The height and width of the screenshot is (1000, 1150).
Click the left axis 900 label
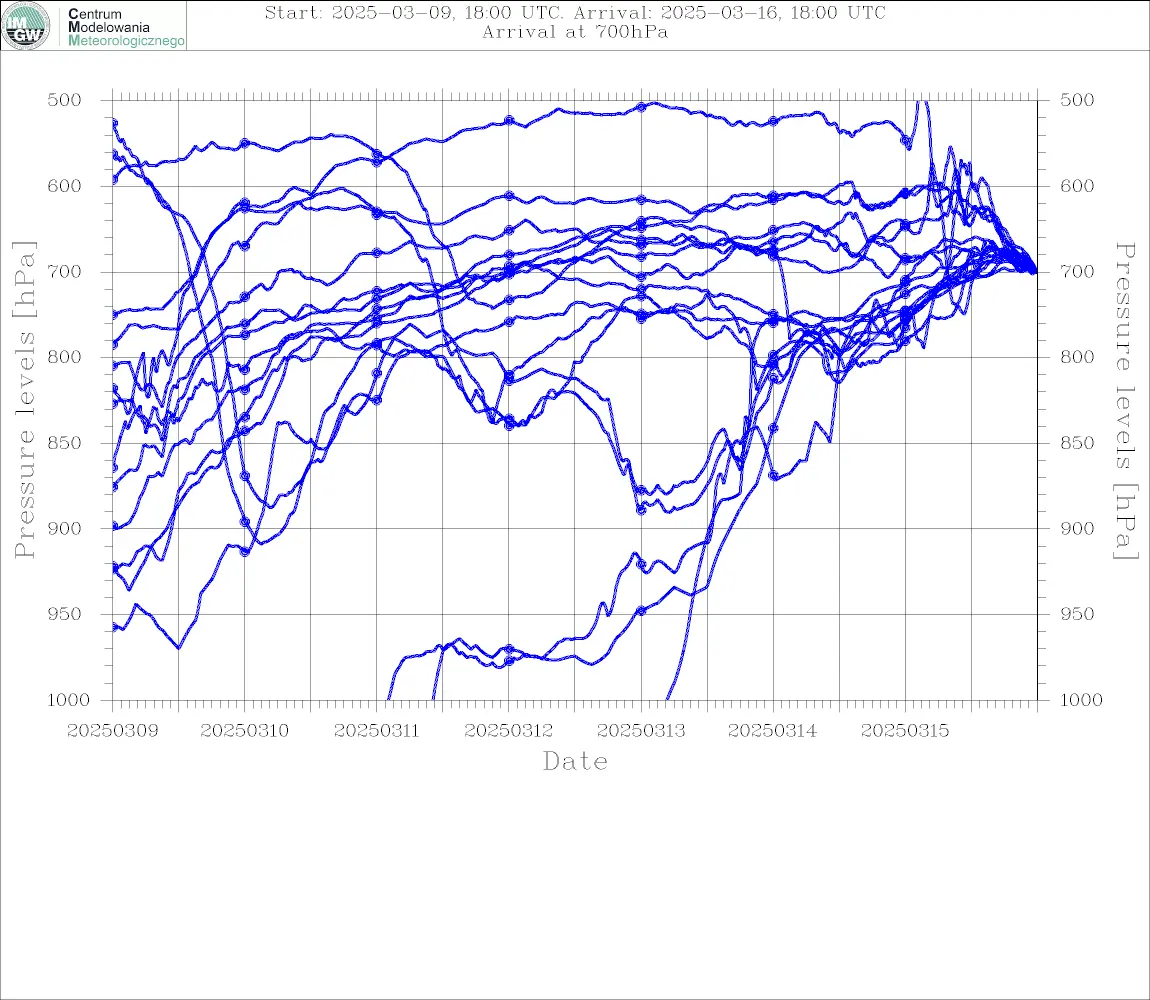(x=65, y=528)
